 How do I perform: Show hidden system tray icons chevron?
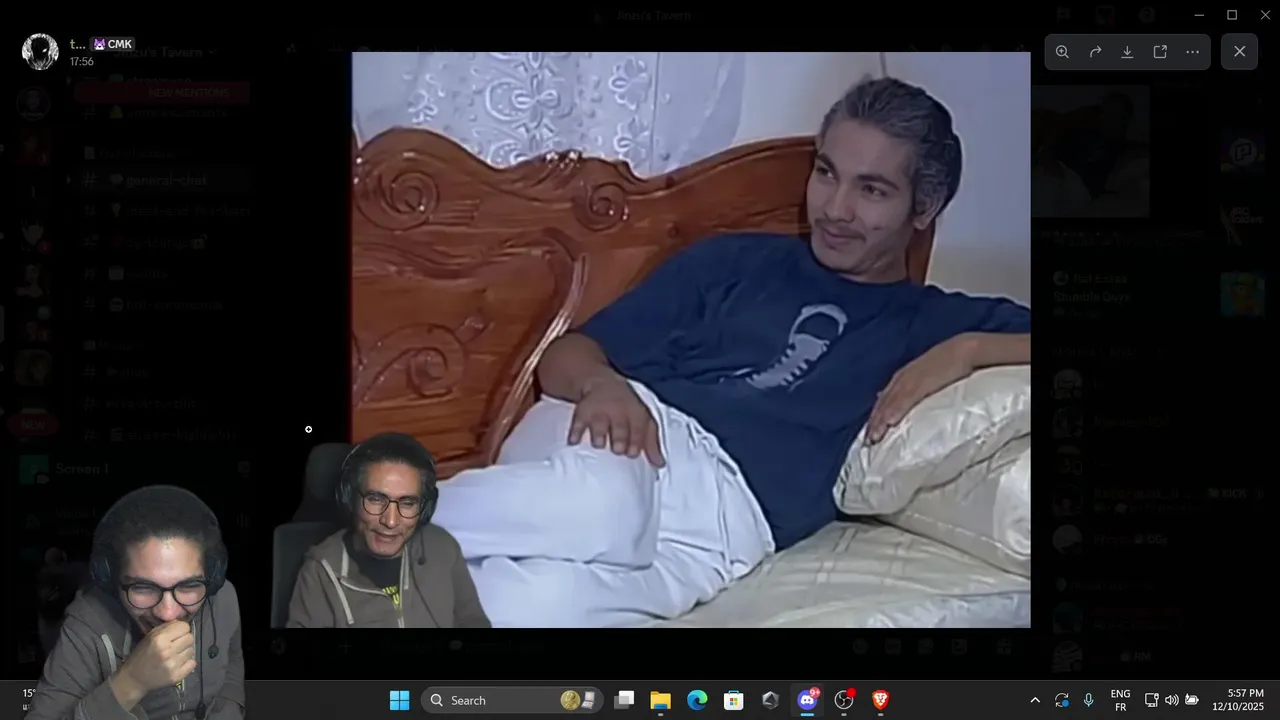pyautogui.click(x=1035, y=700)
